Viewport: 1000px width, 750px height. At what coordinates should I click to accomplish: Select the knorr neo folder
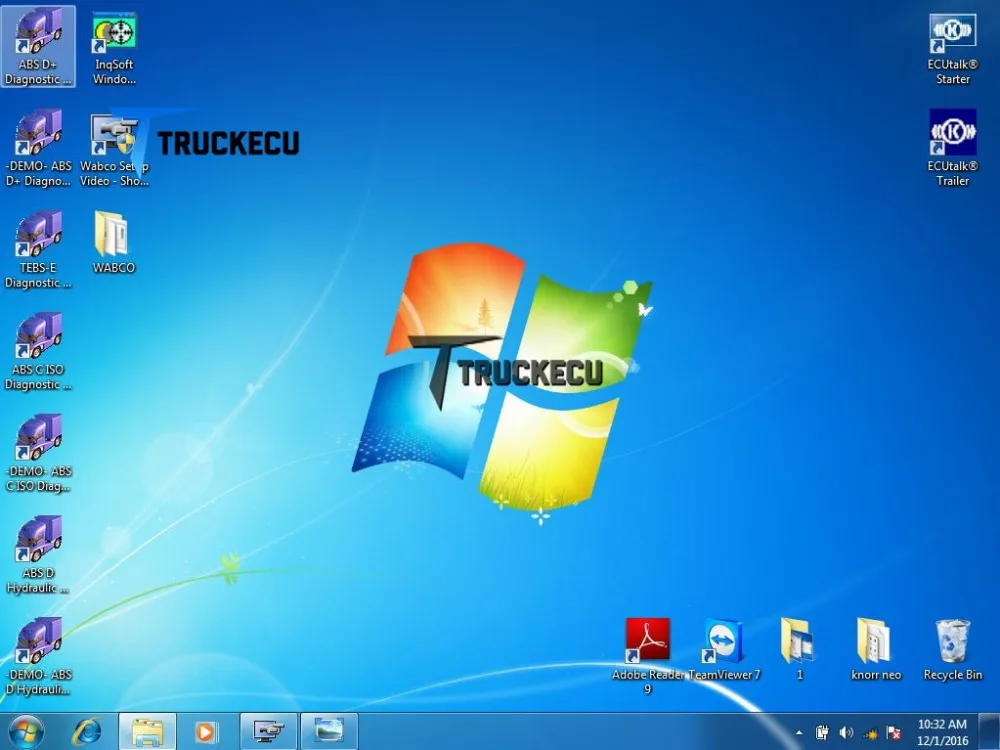[x=876, y=649]
